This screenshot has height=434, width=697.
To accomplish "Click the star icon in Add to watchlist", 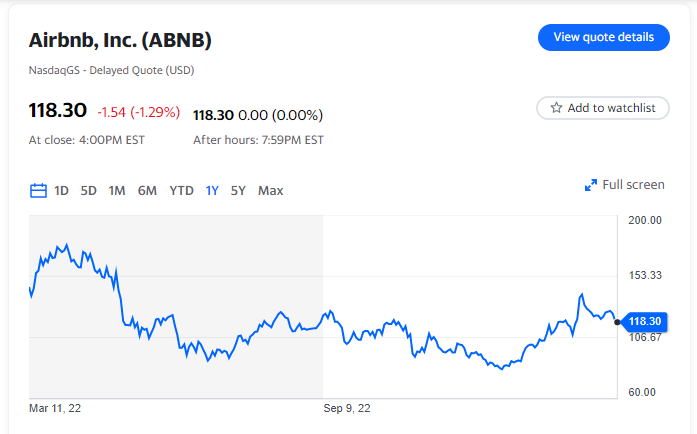I will tap(555, 108).
